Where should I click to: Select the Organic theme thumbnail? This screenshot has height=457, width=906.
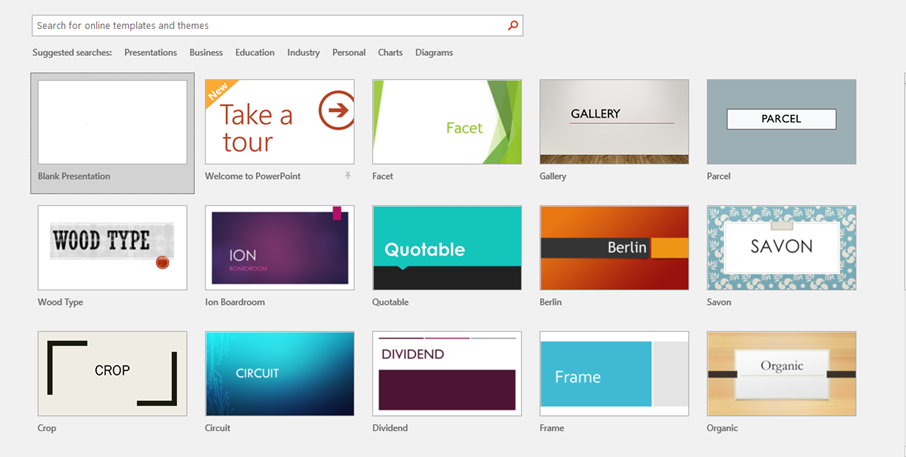pyautogui.click(x=781, y=374)
